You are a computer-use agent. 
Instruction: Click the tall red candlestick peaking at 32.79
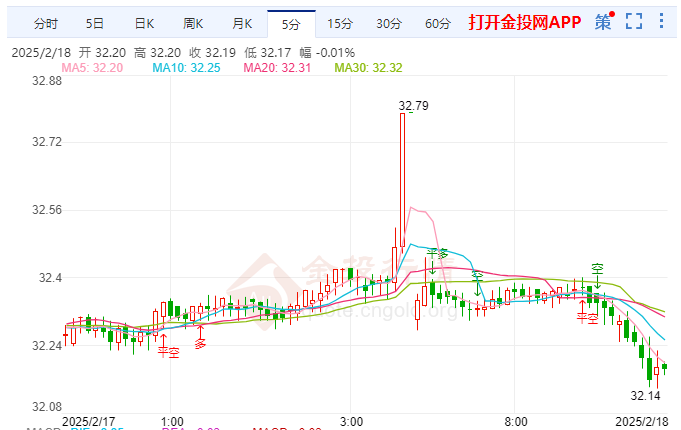coord(402,180)
